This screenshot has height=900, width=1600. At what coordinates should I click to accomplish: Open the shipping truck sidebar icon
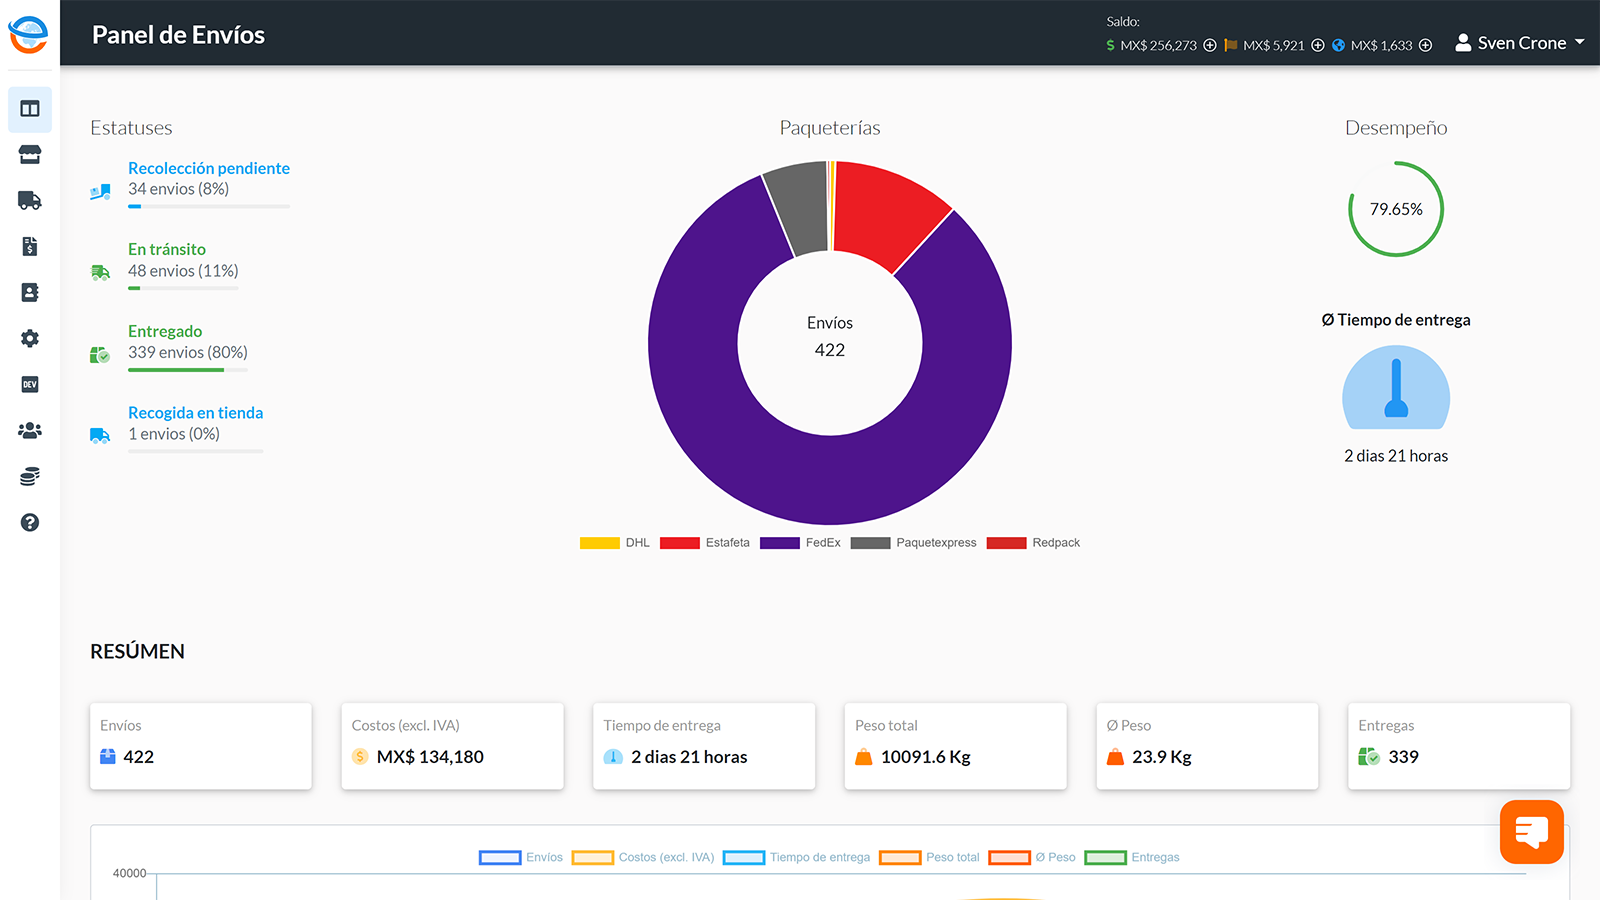pyautogui.click(x=30, y=201)
